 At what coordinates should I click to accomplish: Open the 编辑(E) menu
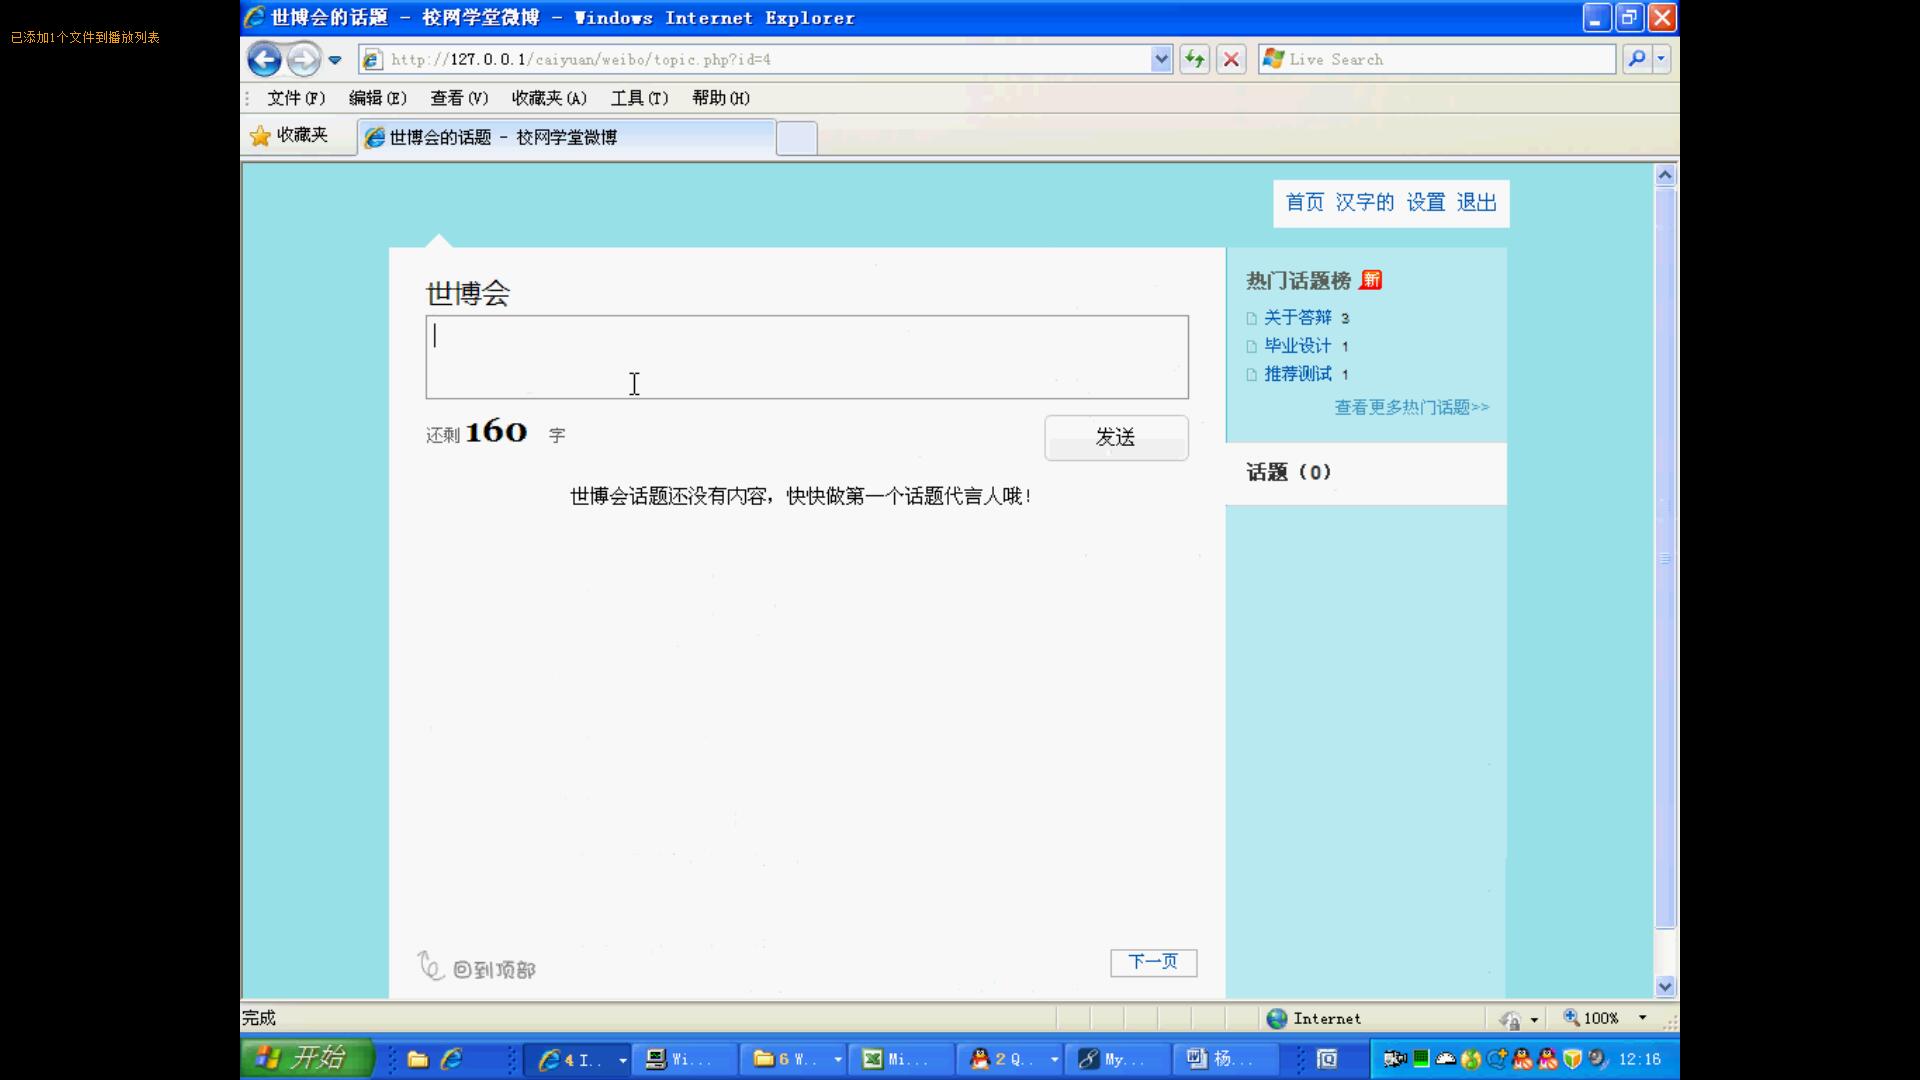coord(377,98)
